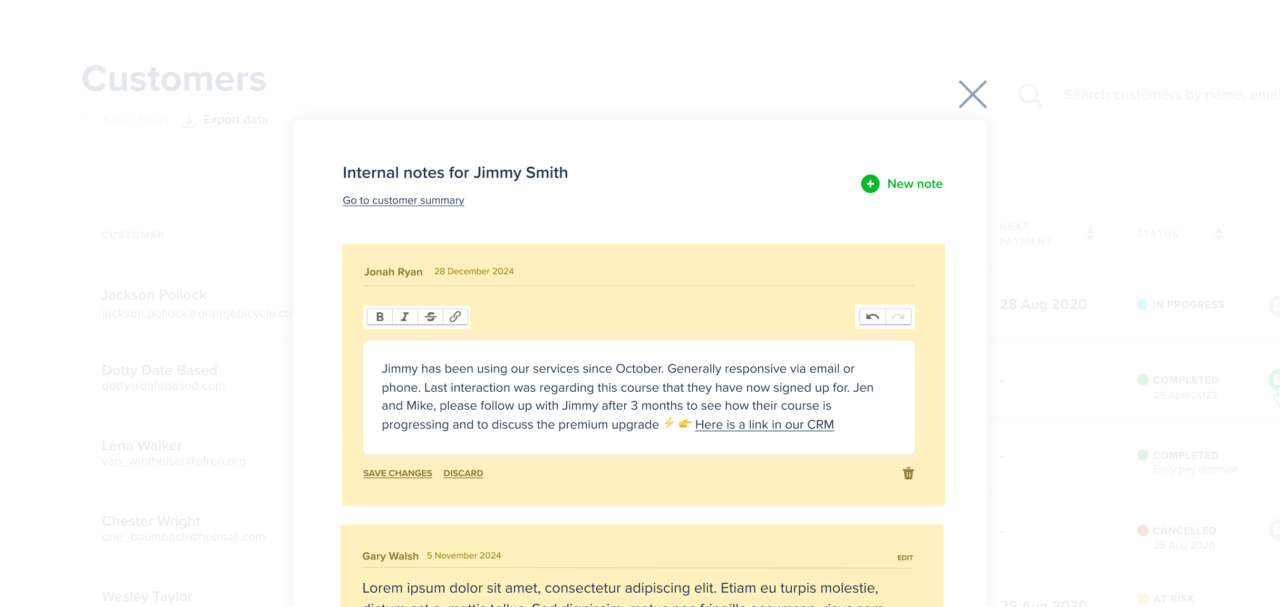Toggle bold formatting in note editor
The image size is (1280, 607).
380,317
